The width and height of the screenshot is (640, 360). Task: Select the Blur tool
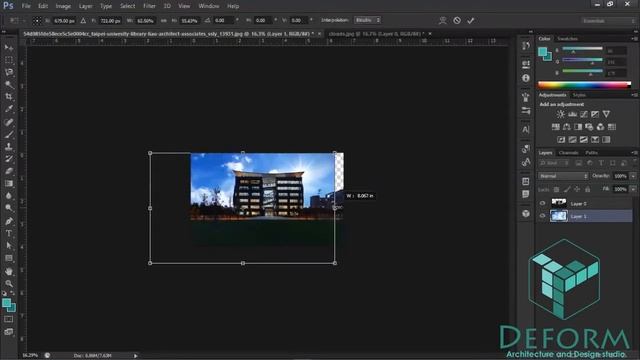pos(9,196)
